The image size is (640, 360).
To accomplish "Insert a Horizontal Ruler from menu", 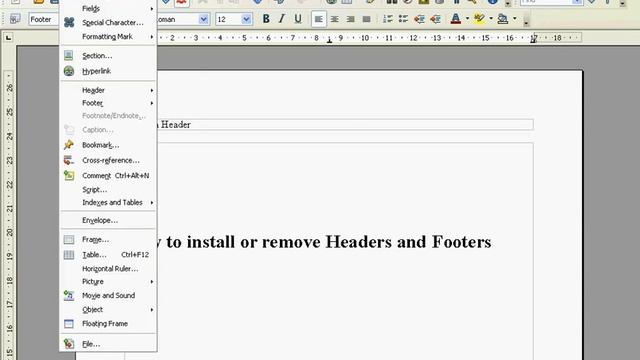I will pos(108,269).
